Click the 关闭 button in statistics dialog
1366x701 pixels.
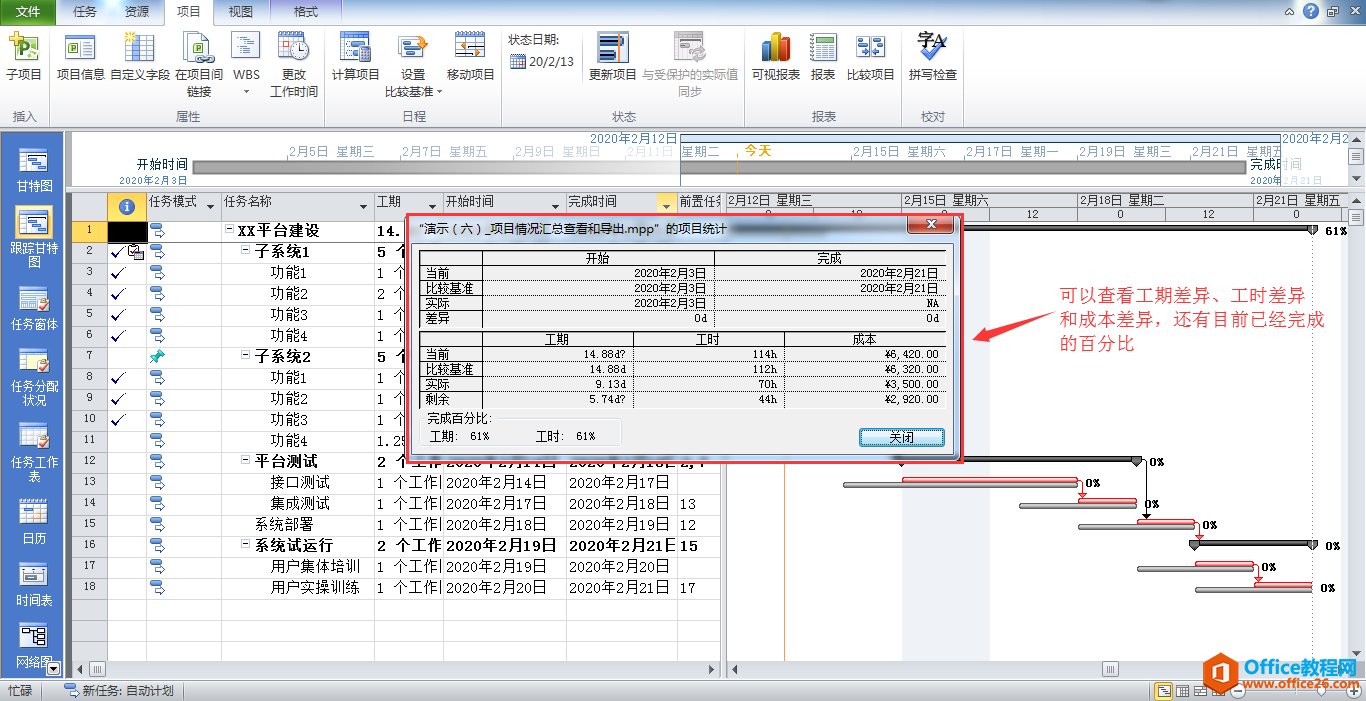pos(901,437)
